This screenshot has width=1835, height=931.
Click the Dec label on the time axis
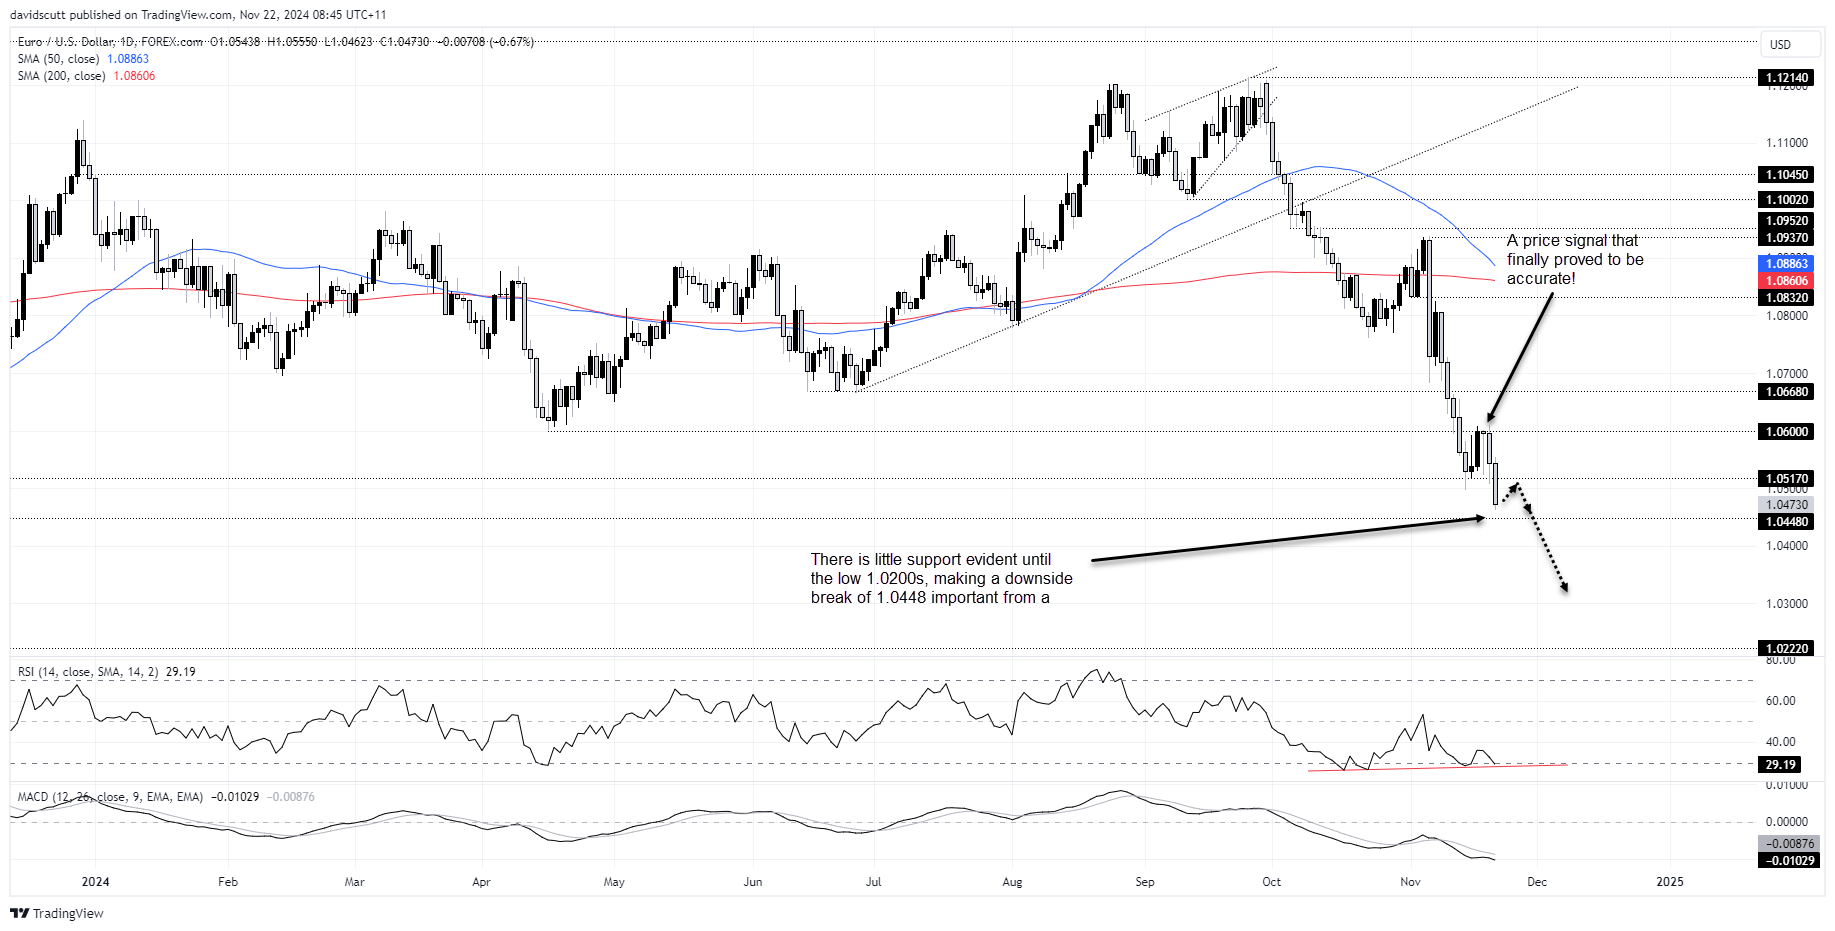[x=1537, y=882]
